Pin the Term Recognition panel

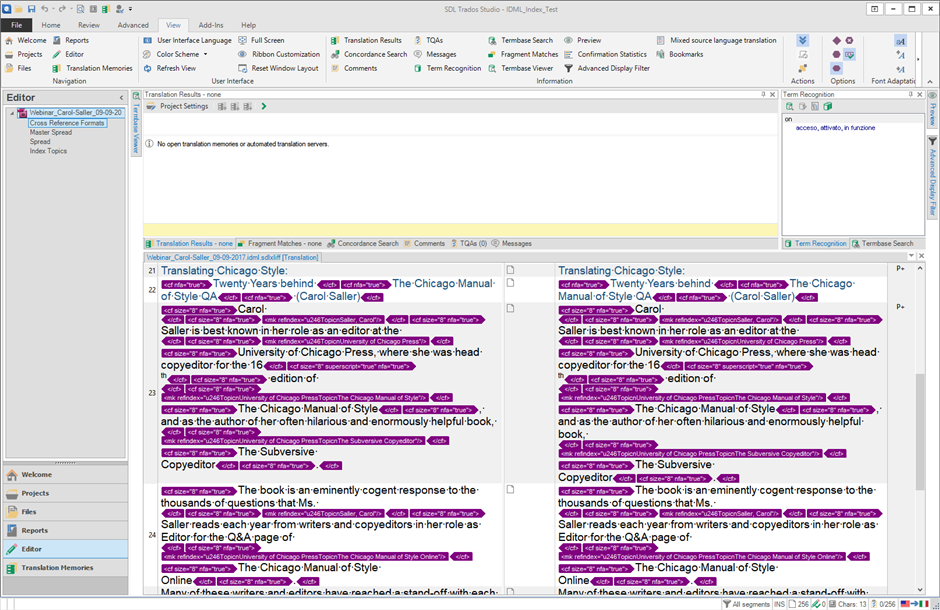pos(910,95)
